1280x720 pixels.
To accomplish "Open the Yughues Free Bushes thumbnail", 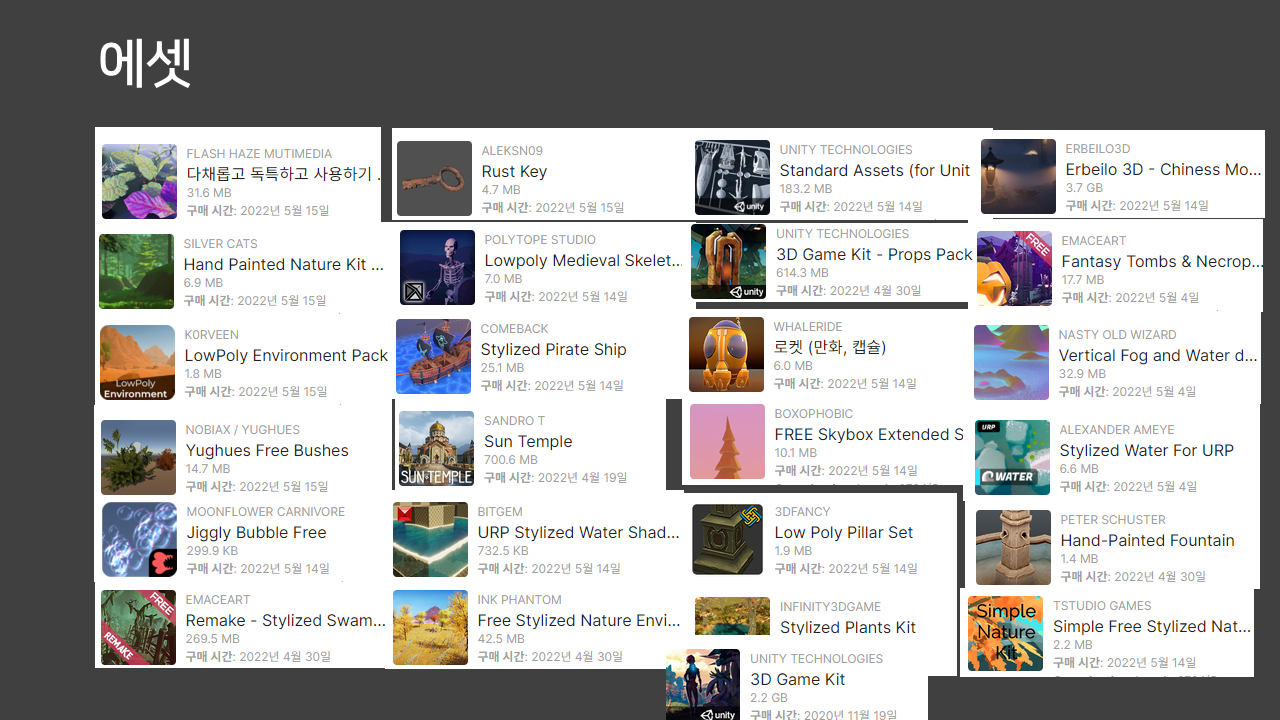I will 138,457.
